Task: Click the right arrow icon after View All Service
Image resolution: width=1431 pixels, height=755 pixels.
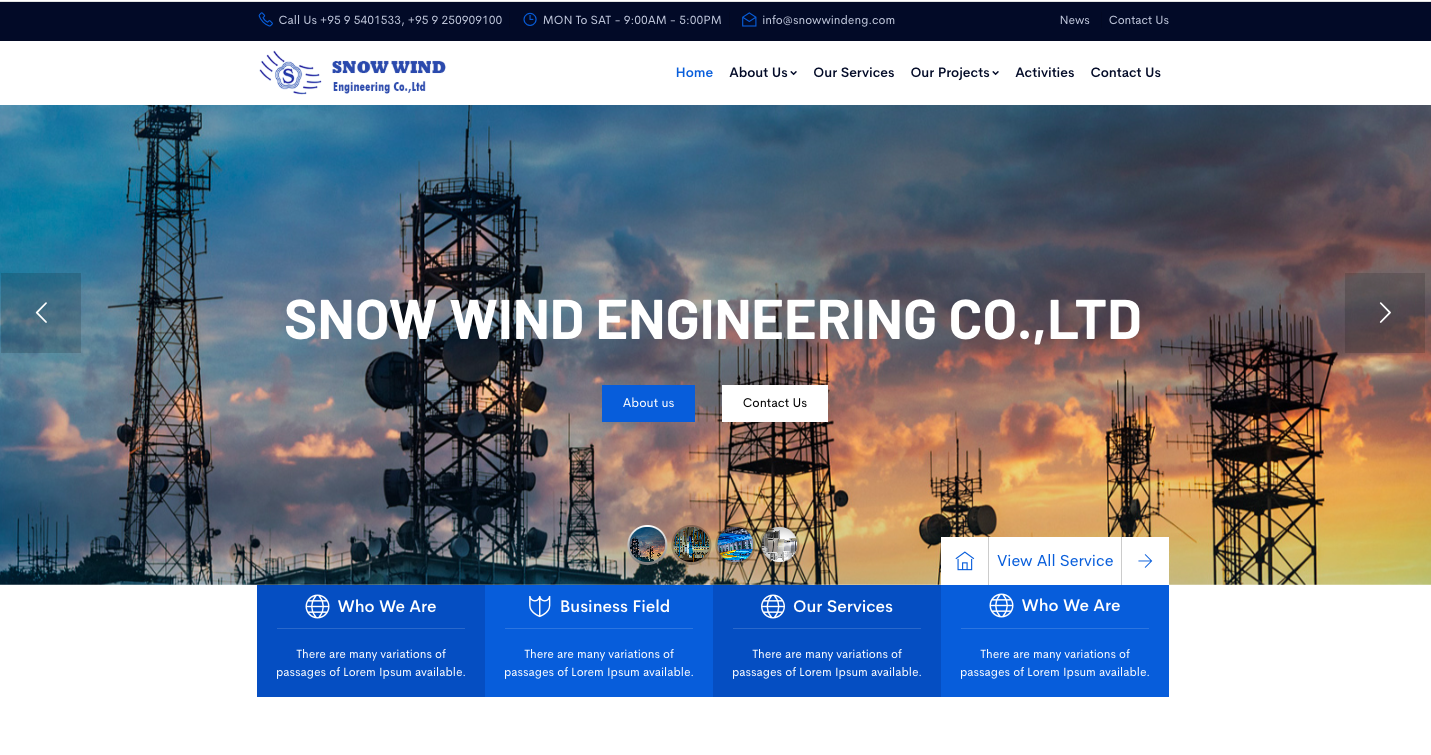Action: coord(1145,561)
